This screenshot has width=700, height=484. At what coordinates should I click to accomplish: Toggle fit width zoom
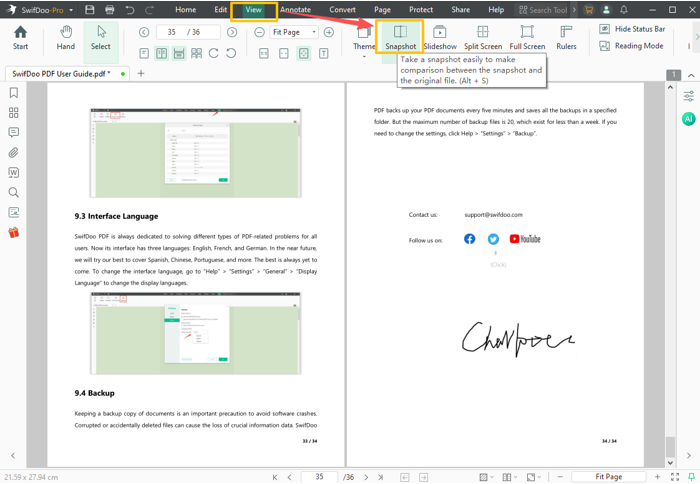coord(284,54)
